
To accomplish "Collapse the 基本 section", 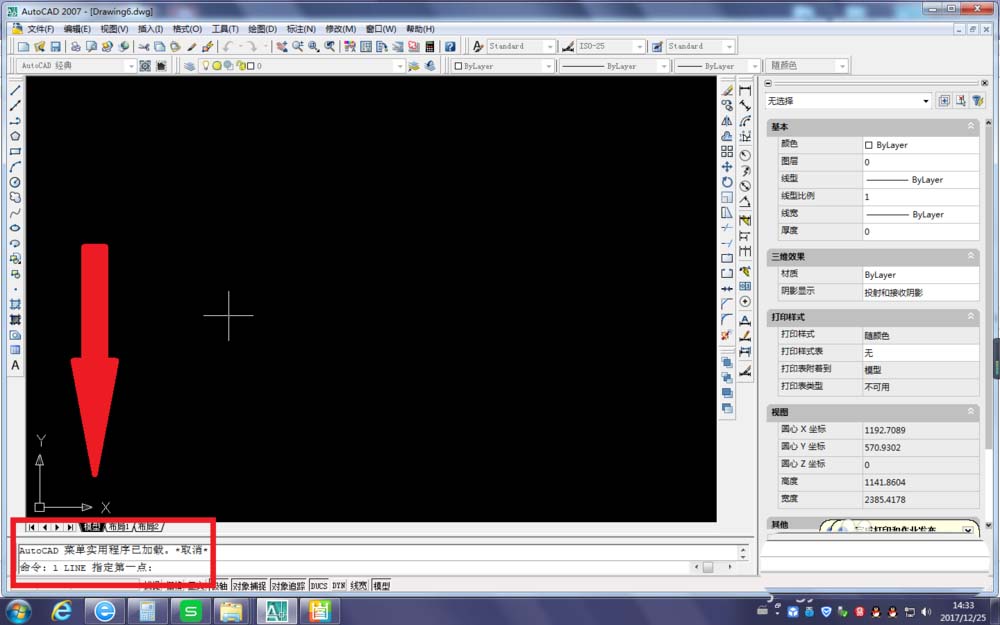I will tap(971, 126).
